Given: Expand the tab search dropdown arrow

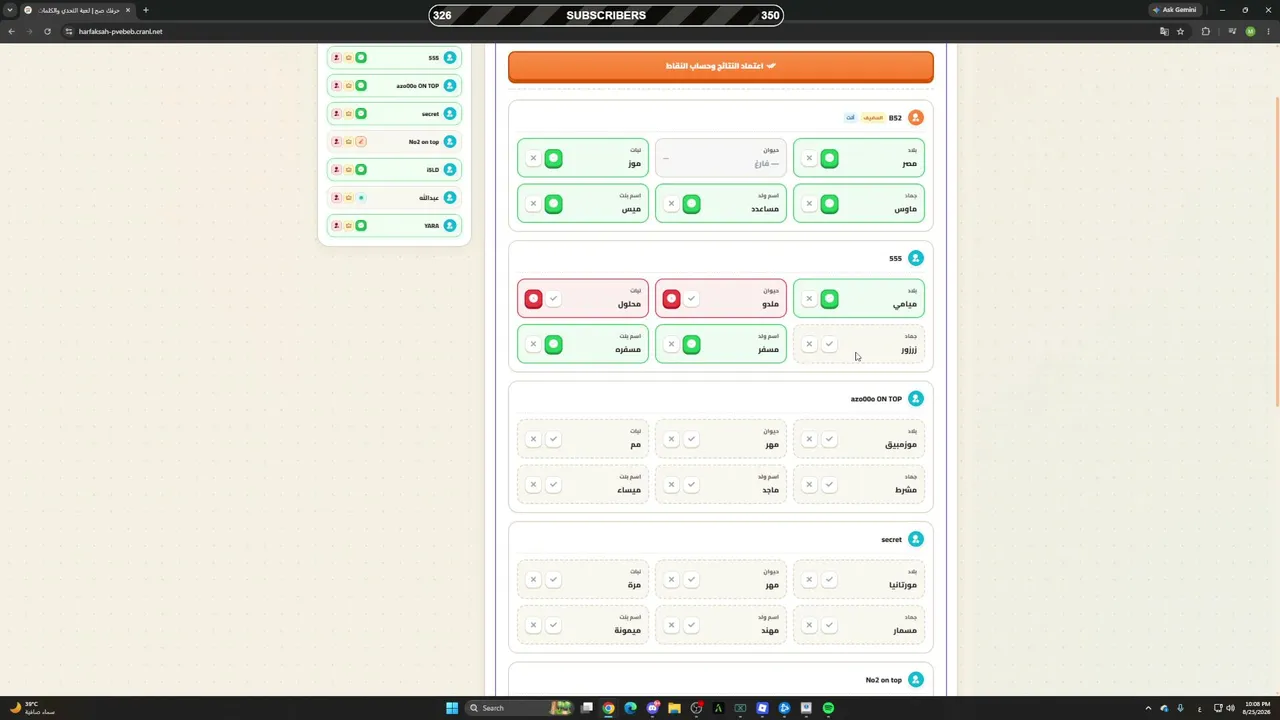Looking at the screenshot, I should [10, 10].
